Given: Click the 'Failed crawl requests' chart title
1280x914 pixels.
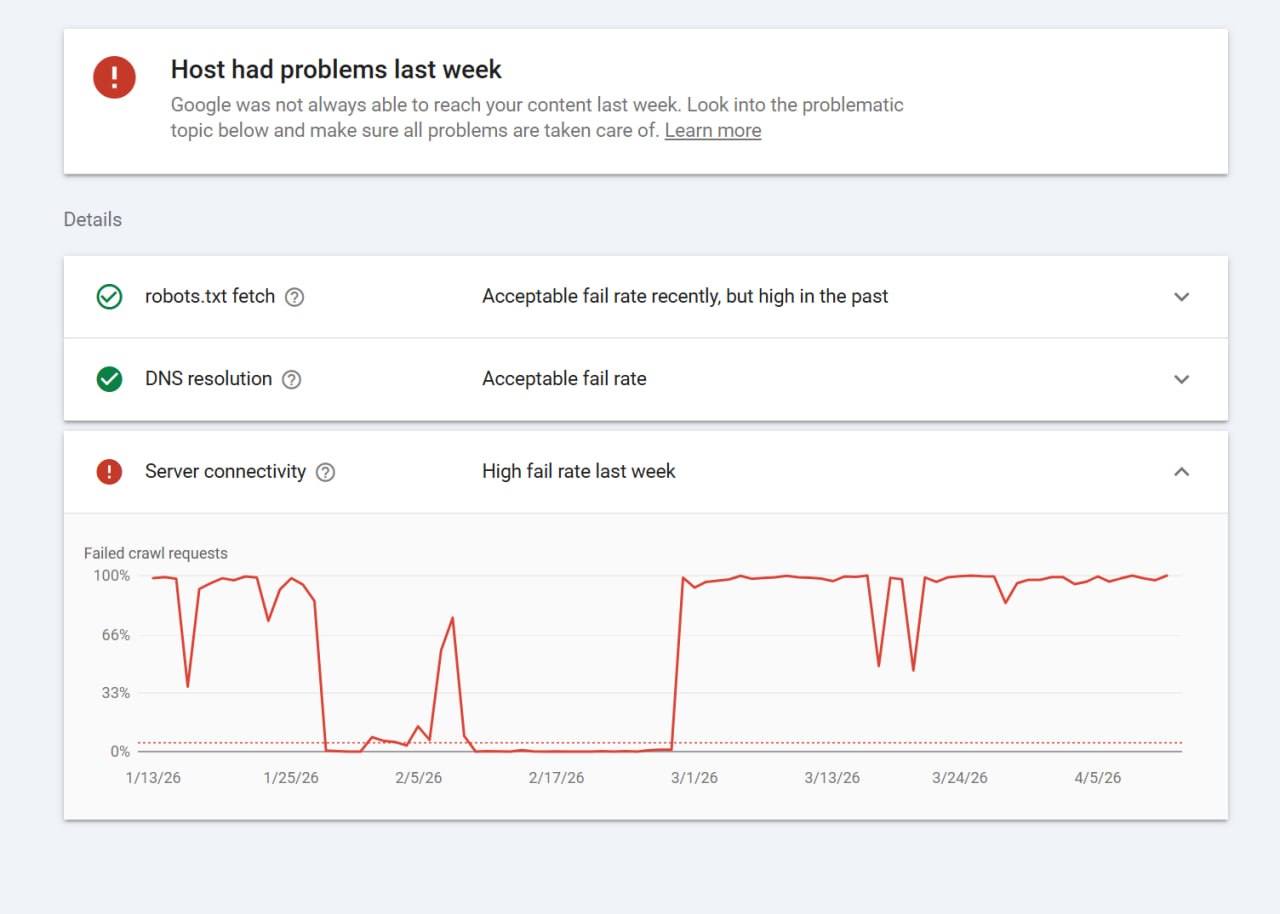Looking at the screenshot, I should coord(155,553).
